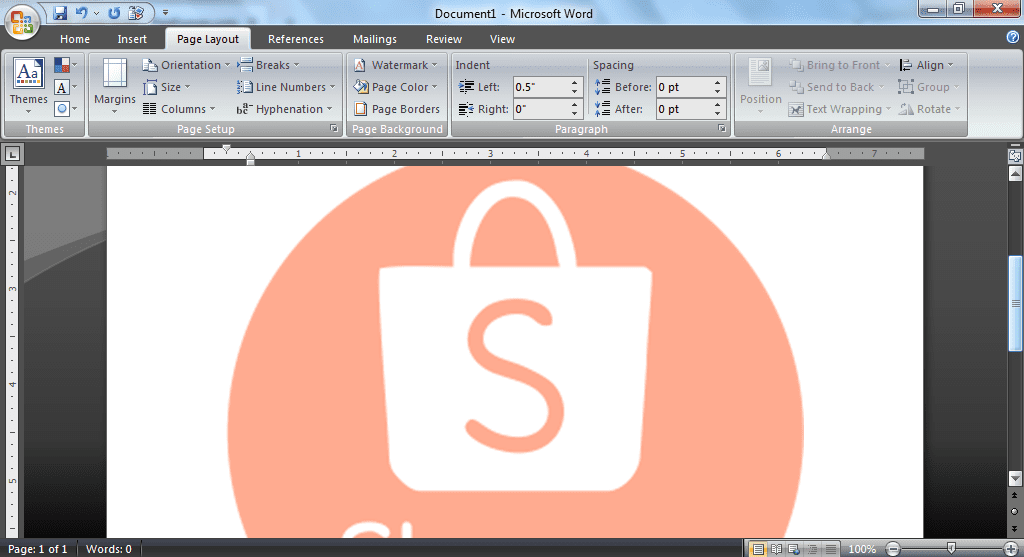
Task: Decrease the Left indent value
Action: pos(575,91)
